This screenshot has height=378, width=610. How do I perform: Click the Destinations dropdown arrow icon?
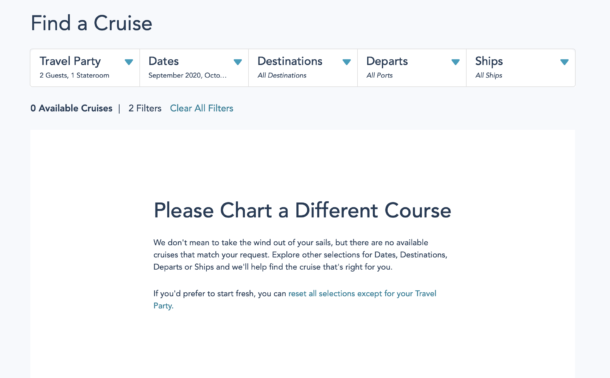click(x=347, y=62)
